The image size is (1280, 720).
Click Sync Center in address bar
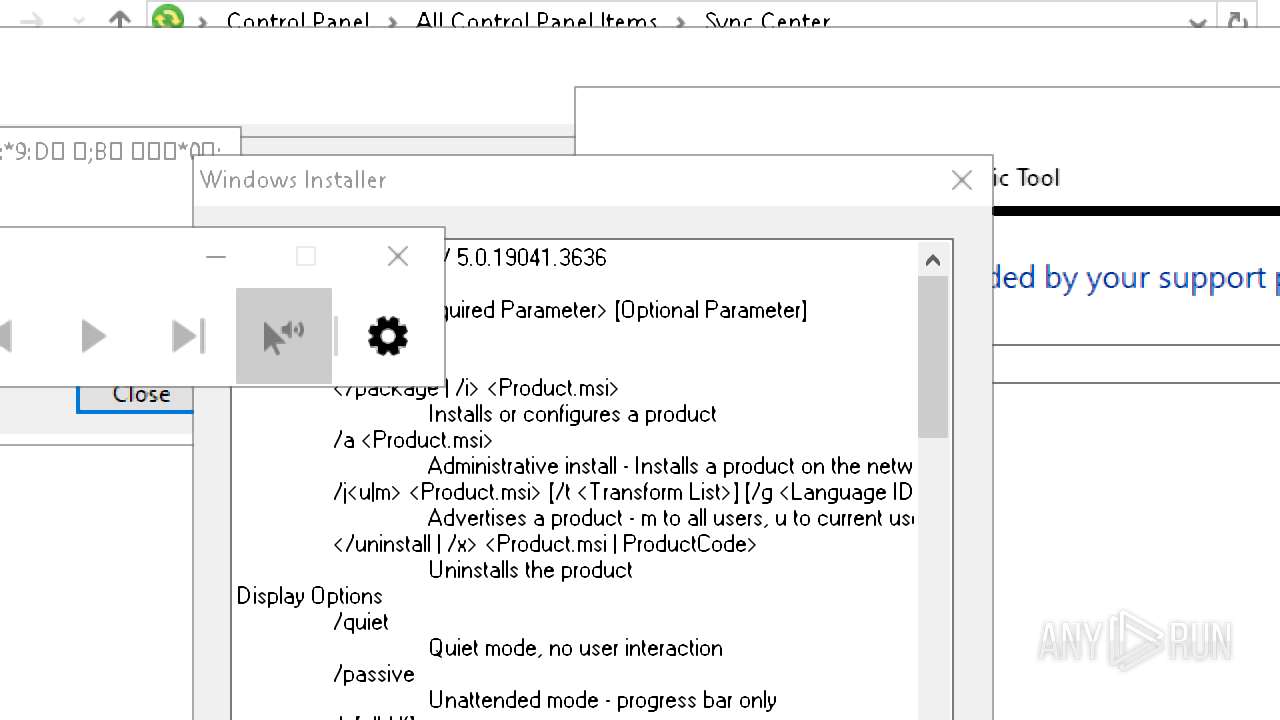pos(767,20)
